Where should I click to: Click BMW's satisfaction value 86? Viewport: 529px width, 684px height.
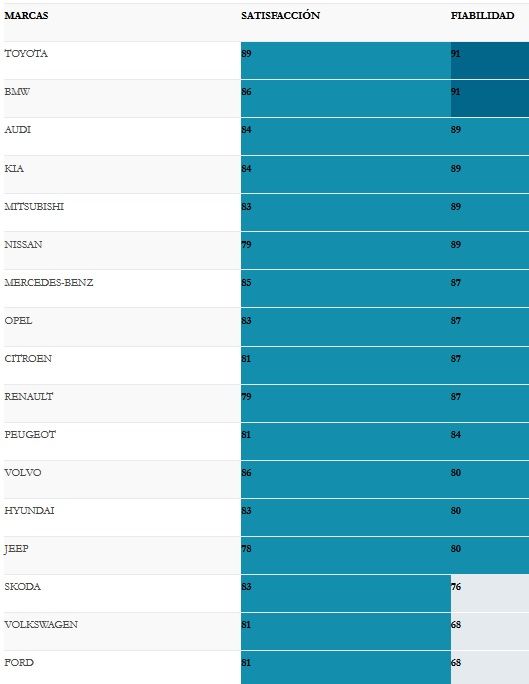pos(246,92)
